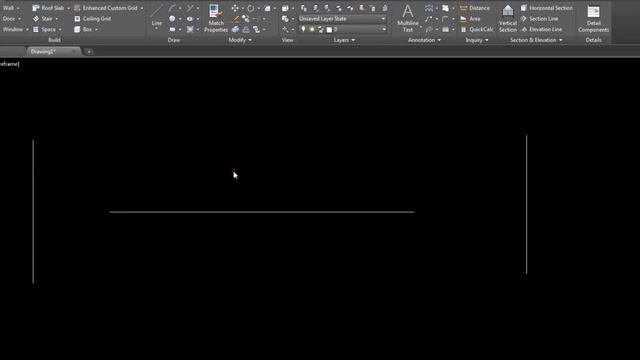Viewport: 640px width, 360px height.
Task: Expand the Box dropdown arrow
Action: 96,29
